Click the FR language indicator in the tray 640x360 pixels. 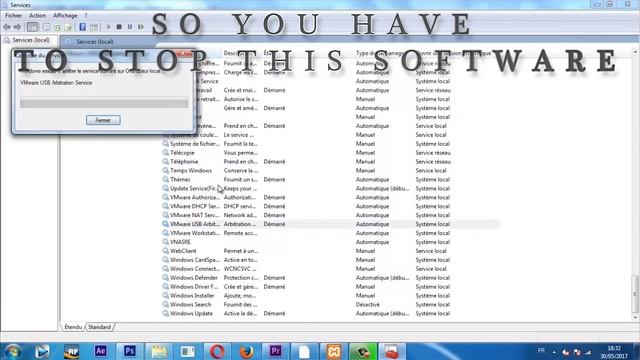click(541, 351)
